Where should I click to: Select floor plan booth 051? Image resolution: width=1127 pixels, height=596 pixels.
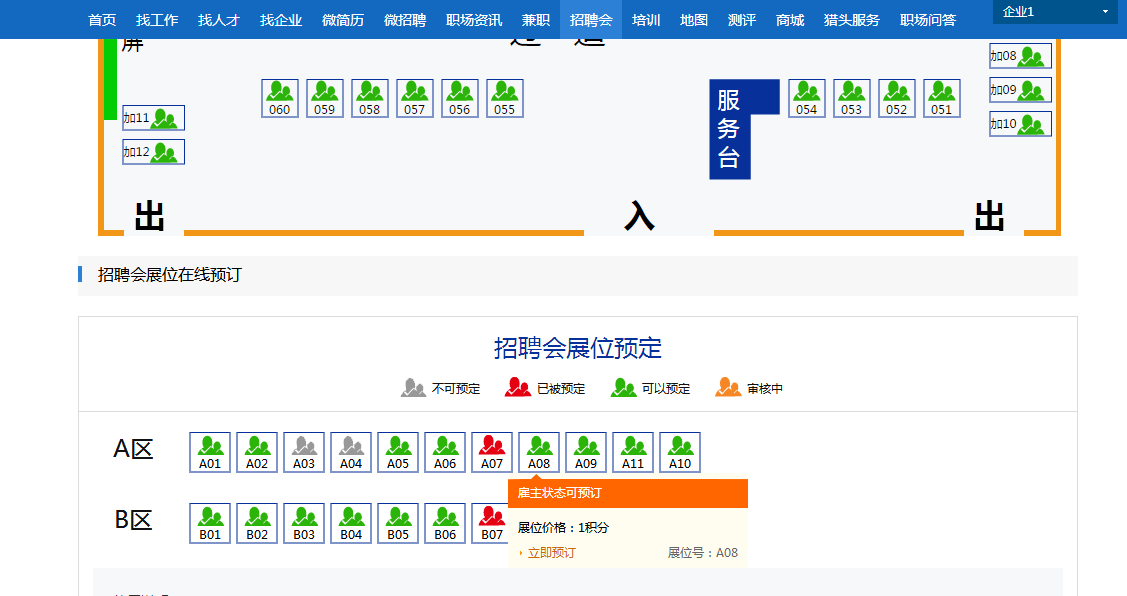pyautogui.click(x=942, y=98)
